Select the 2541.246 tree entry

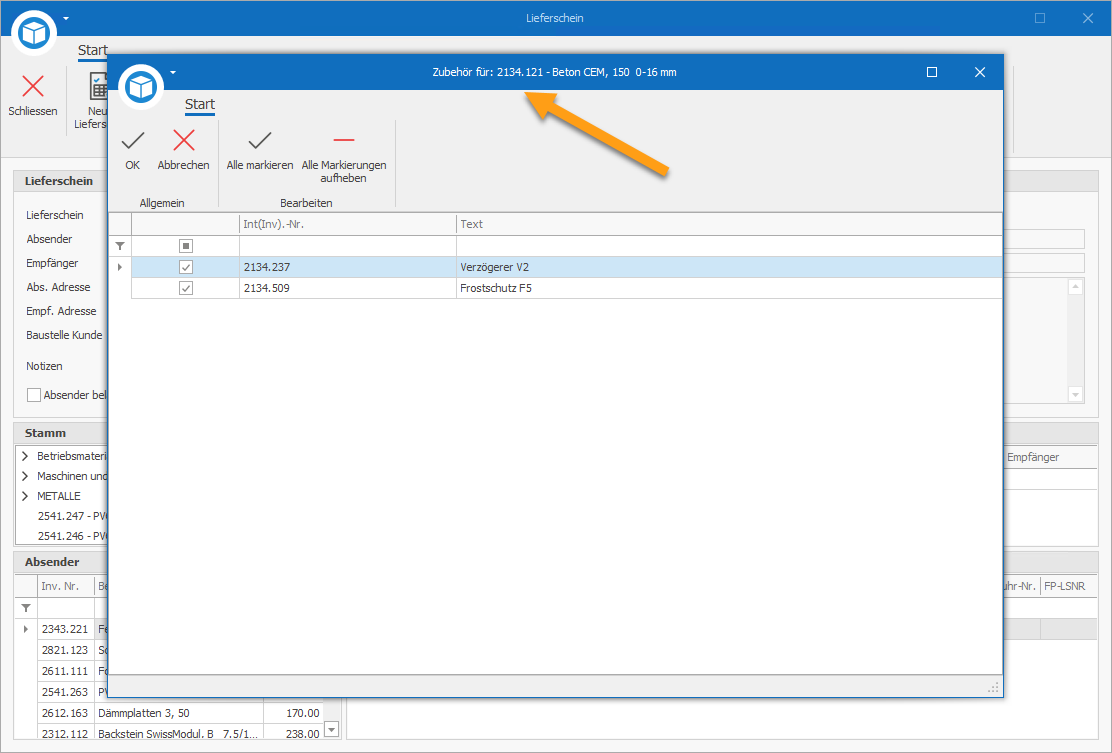pyautogui.click(x=72, y=536)
